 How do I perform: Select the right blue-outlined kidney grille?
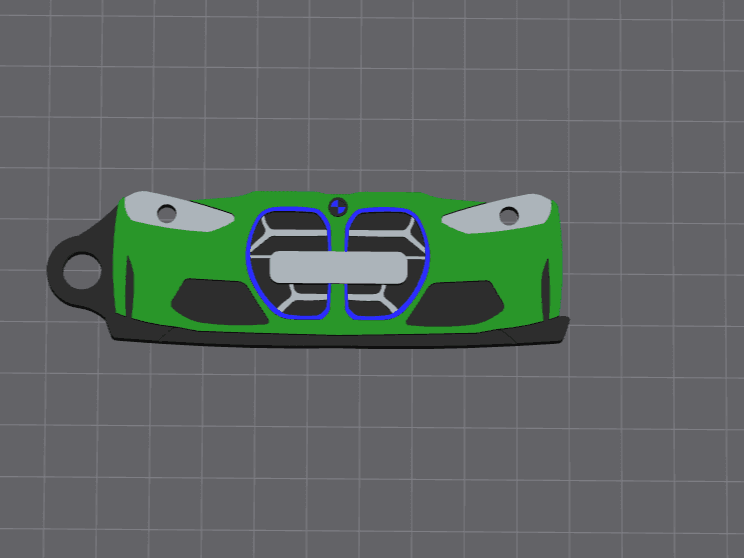(x=388, y=263)
